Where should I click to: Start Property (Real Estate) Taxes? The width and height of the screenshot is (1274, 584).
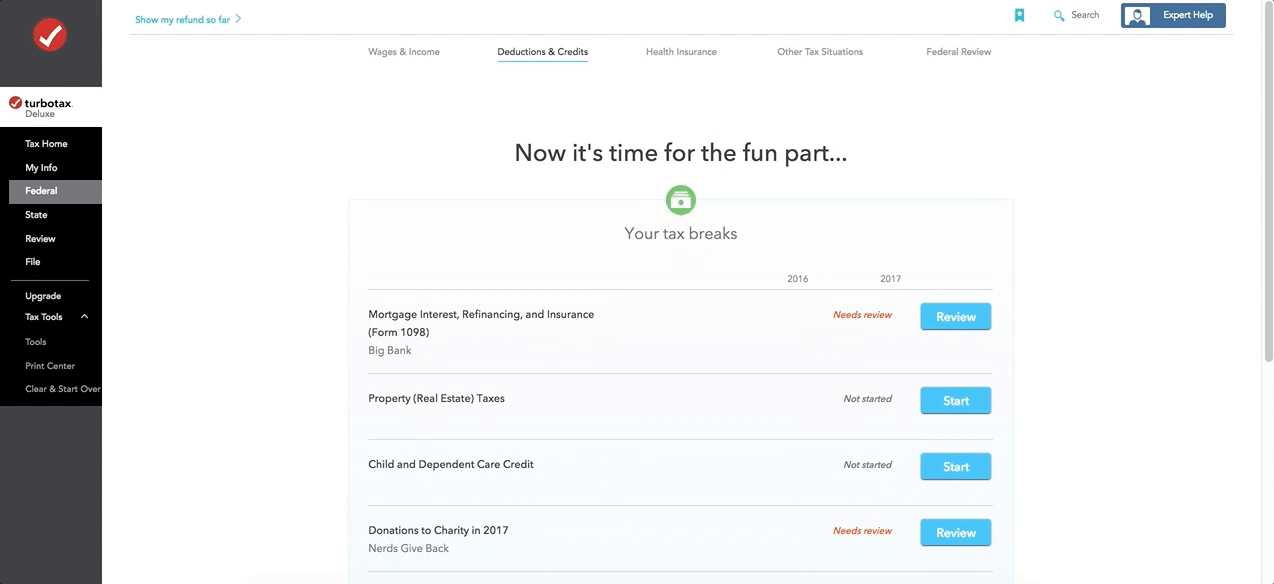955,401
